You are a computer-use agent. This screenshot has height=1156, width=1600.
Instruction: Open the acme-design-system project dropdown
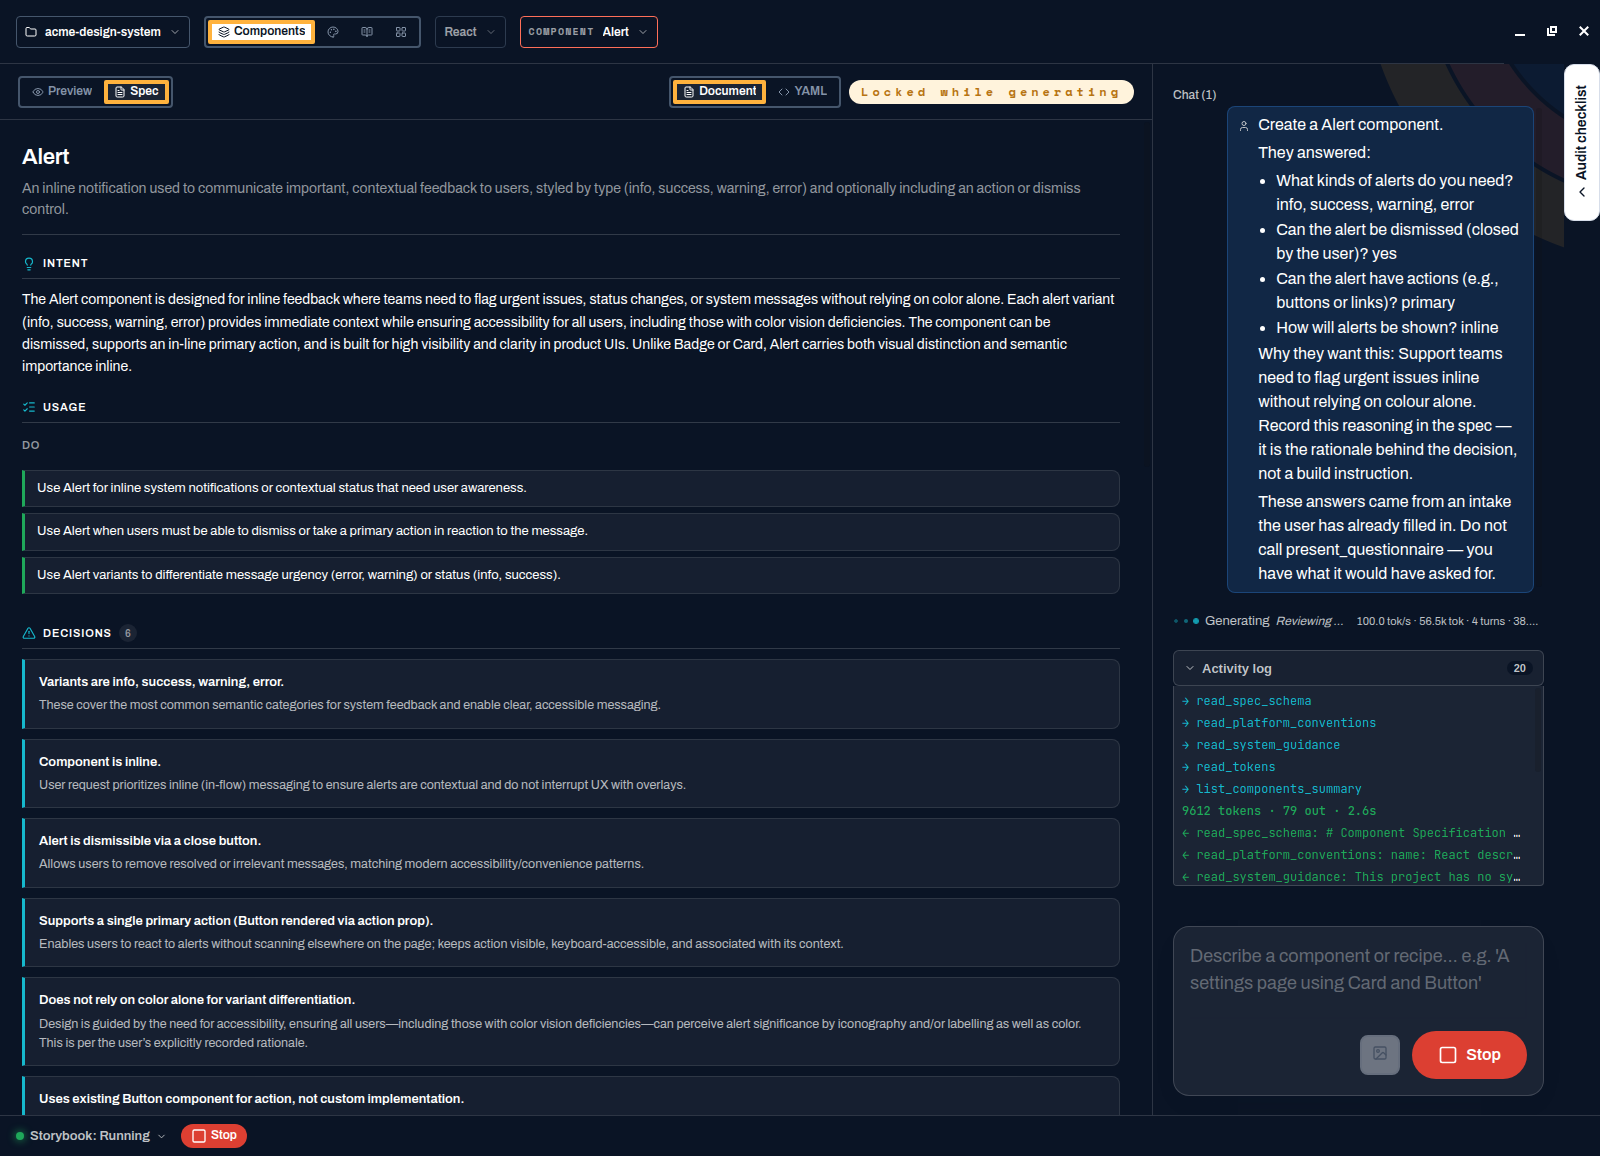[x=103, y=32]
